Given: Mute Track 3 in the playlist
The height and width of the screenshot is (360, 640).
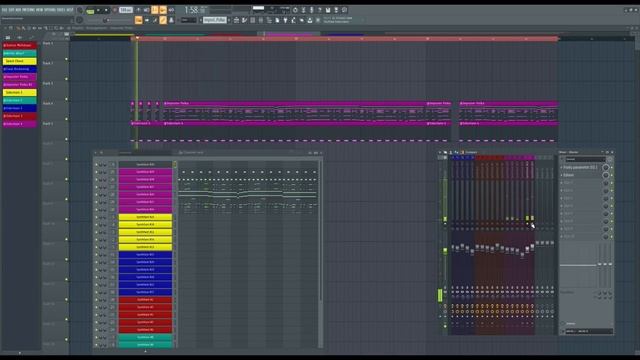Looking at the screenshot, I should (66, 99).
